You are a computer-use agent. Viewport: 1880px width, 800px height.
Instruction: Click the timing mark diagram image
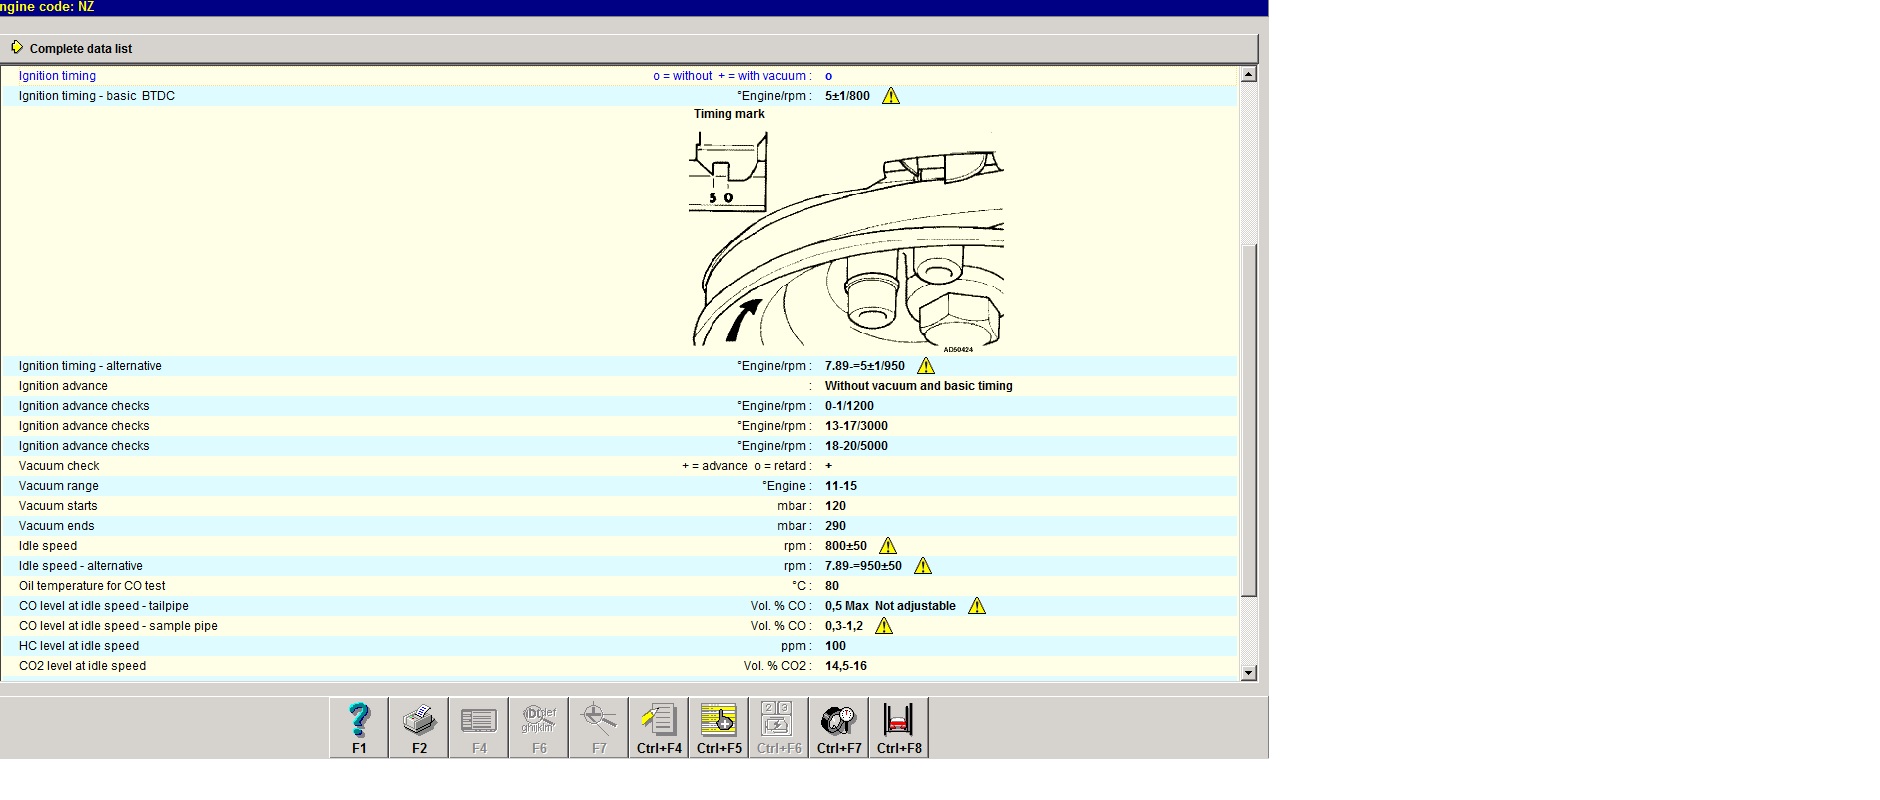click(846, 240)
